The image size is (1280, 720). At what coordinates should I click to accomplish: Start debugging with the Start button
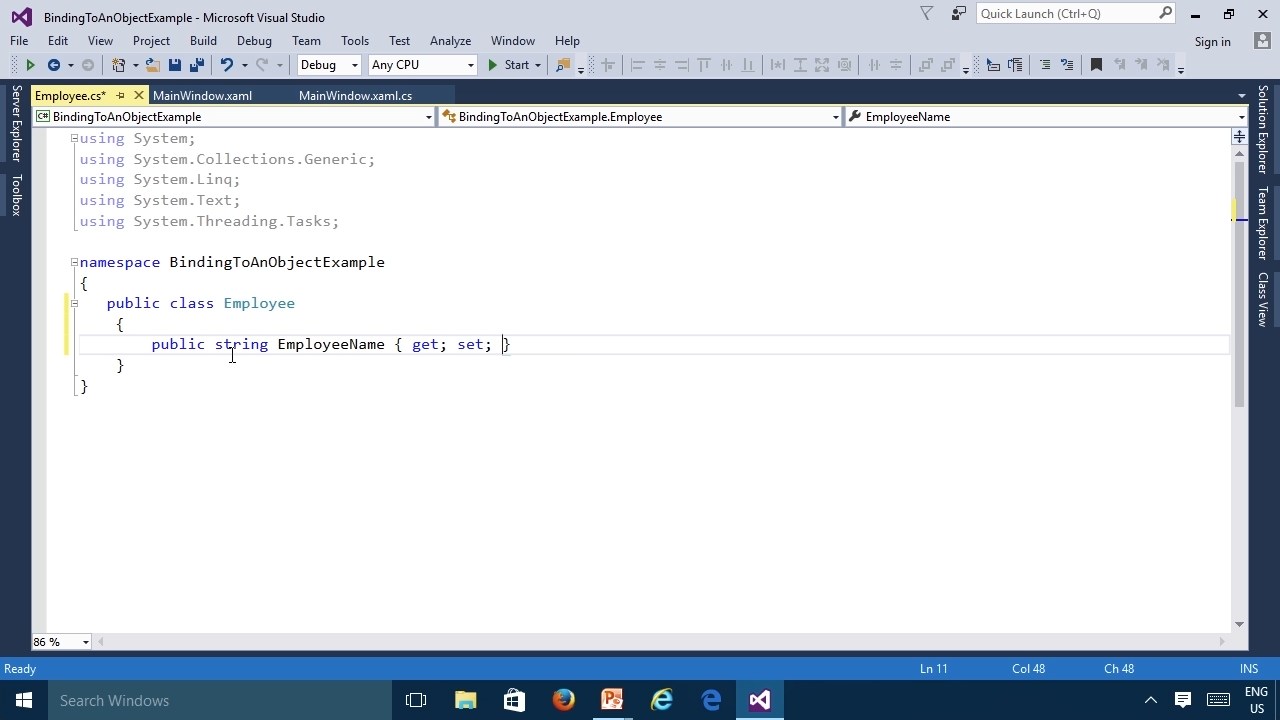click(x=508, y=65)
